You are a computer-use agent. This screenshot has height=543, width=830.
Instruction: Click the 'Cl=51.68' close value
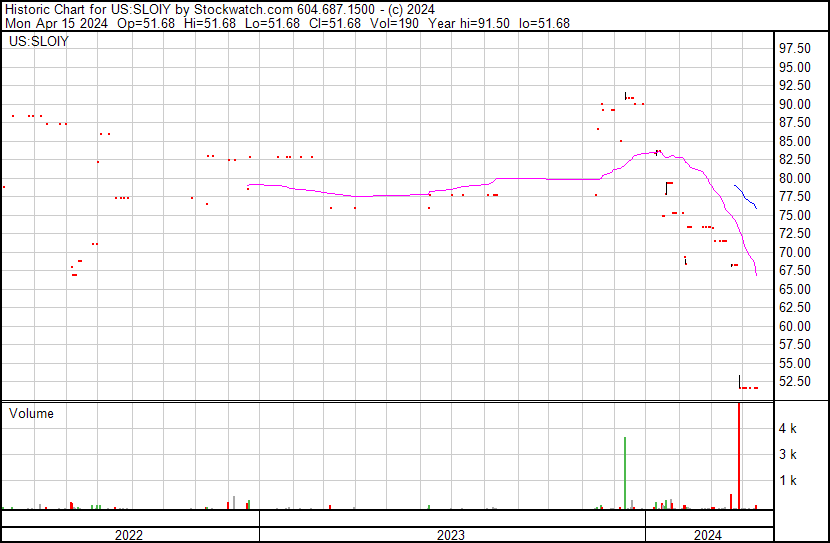(x=335, y=23)
